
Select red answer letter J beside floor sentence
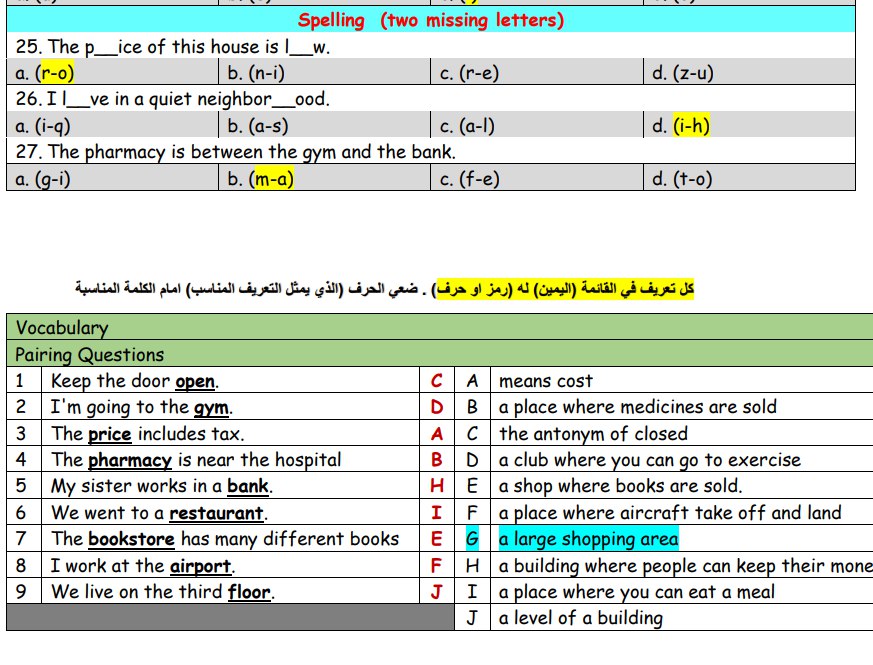tap(436, 592)
